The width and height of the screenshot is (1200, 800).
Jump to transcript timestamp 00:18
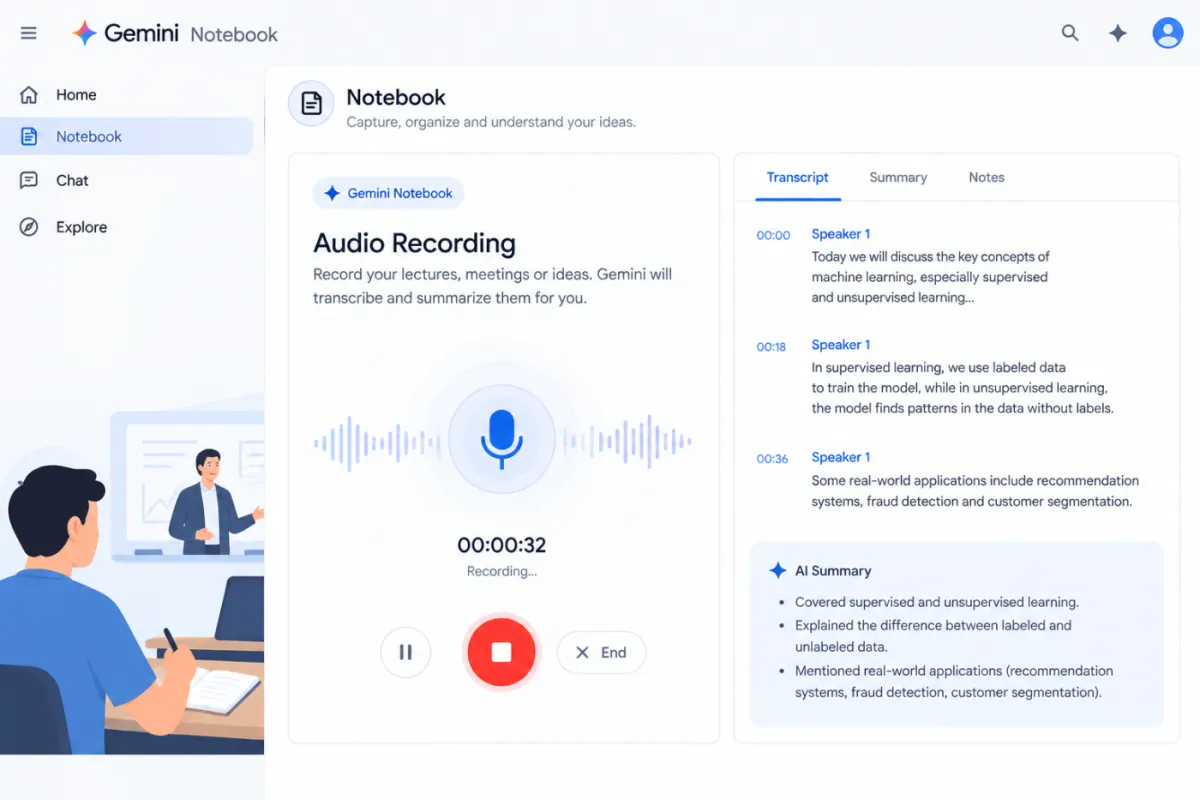771,347
